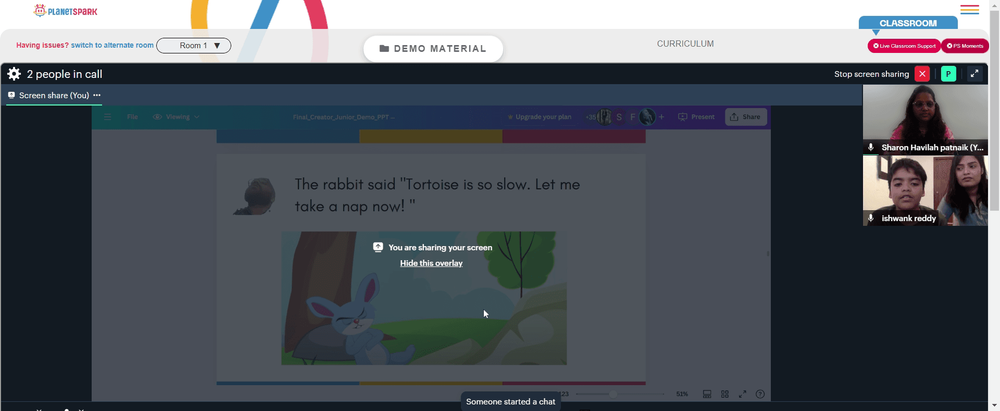Click Sharon Havilah patnaik's microphone icon
This screenshot has width=1000, height=411.
coord(871,147)
